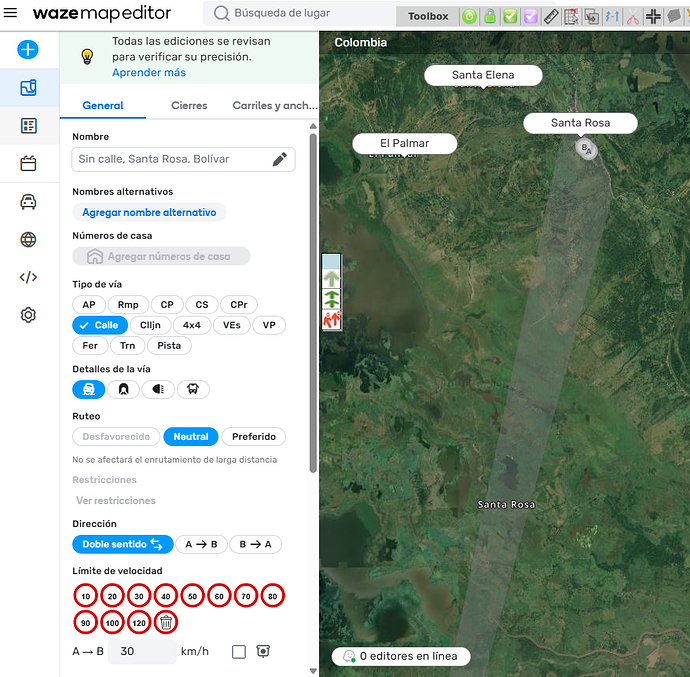690x677 pixels.
Task: Switch to the Cierres tab
Action: point(189,105)
